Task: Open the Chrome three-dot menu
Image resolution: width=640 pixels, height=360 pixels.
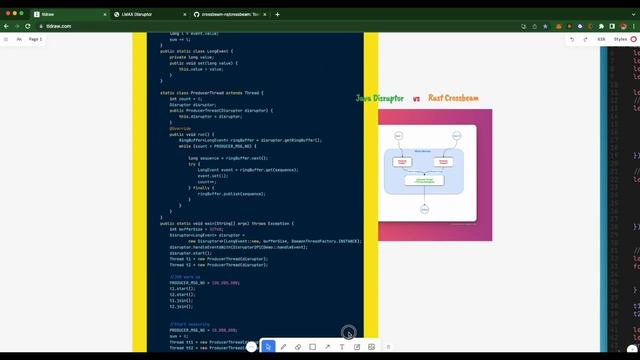Action: (634, 26)
